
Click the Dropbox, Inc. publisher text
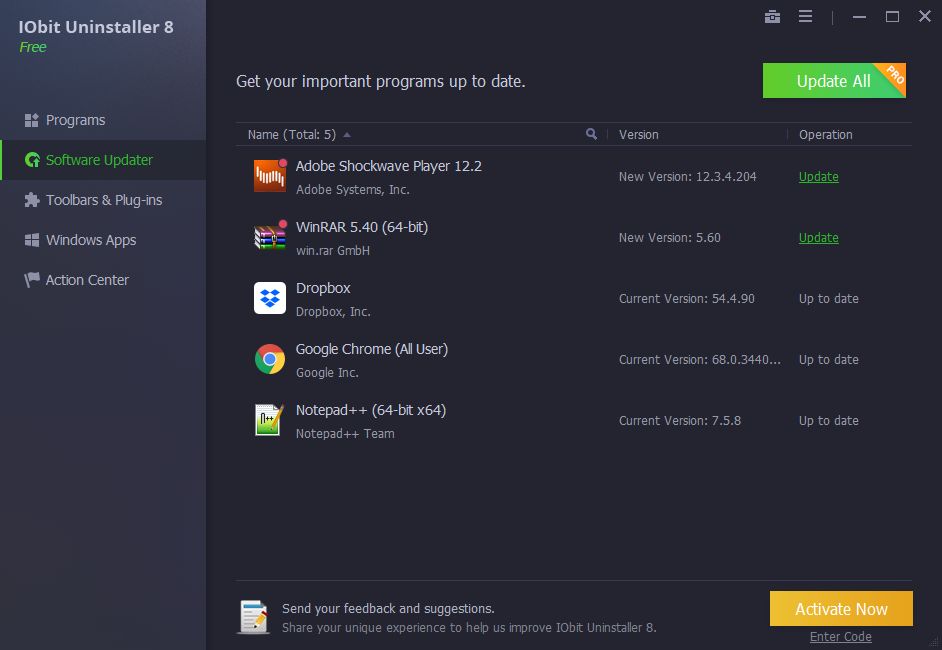333,312
